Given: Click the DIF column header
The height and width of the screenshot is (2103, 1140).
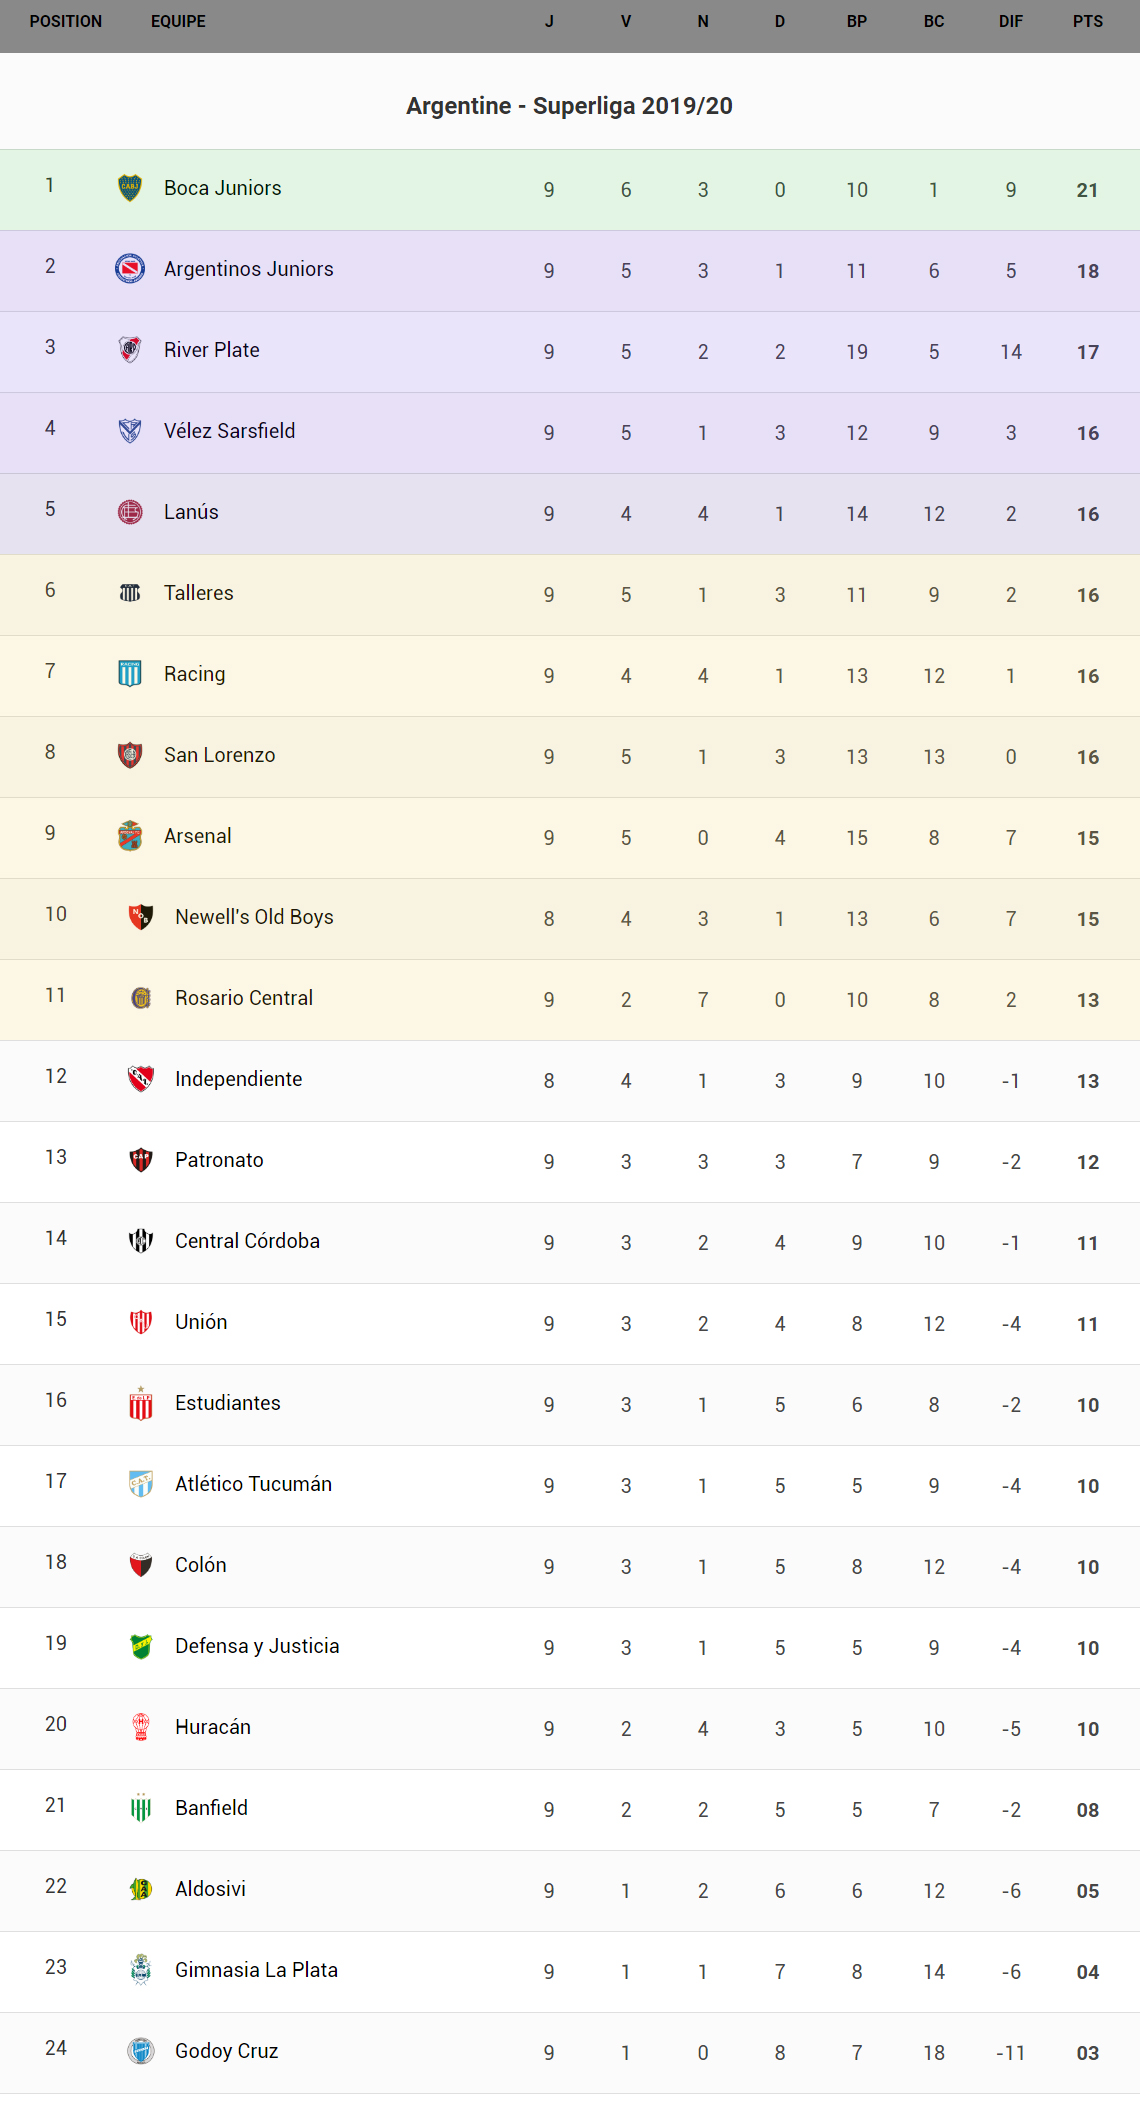Looking at the screenshot, I should (1011, 22).
